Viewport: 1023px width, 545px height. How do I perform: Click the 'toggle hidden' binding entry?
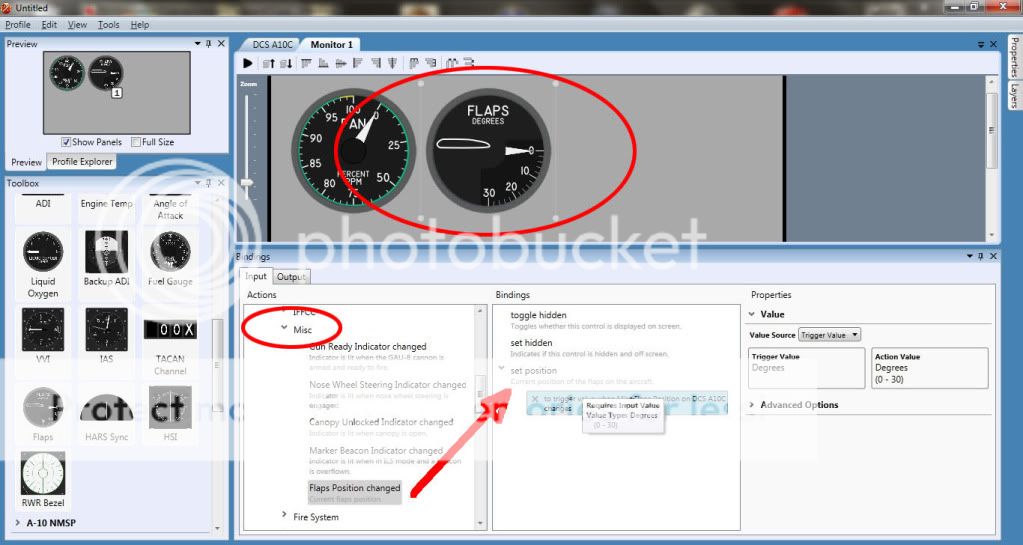pos(595,320)
